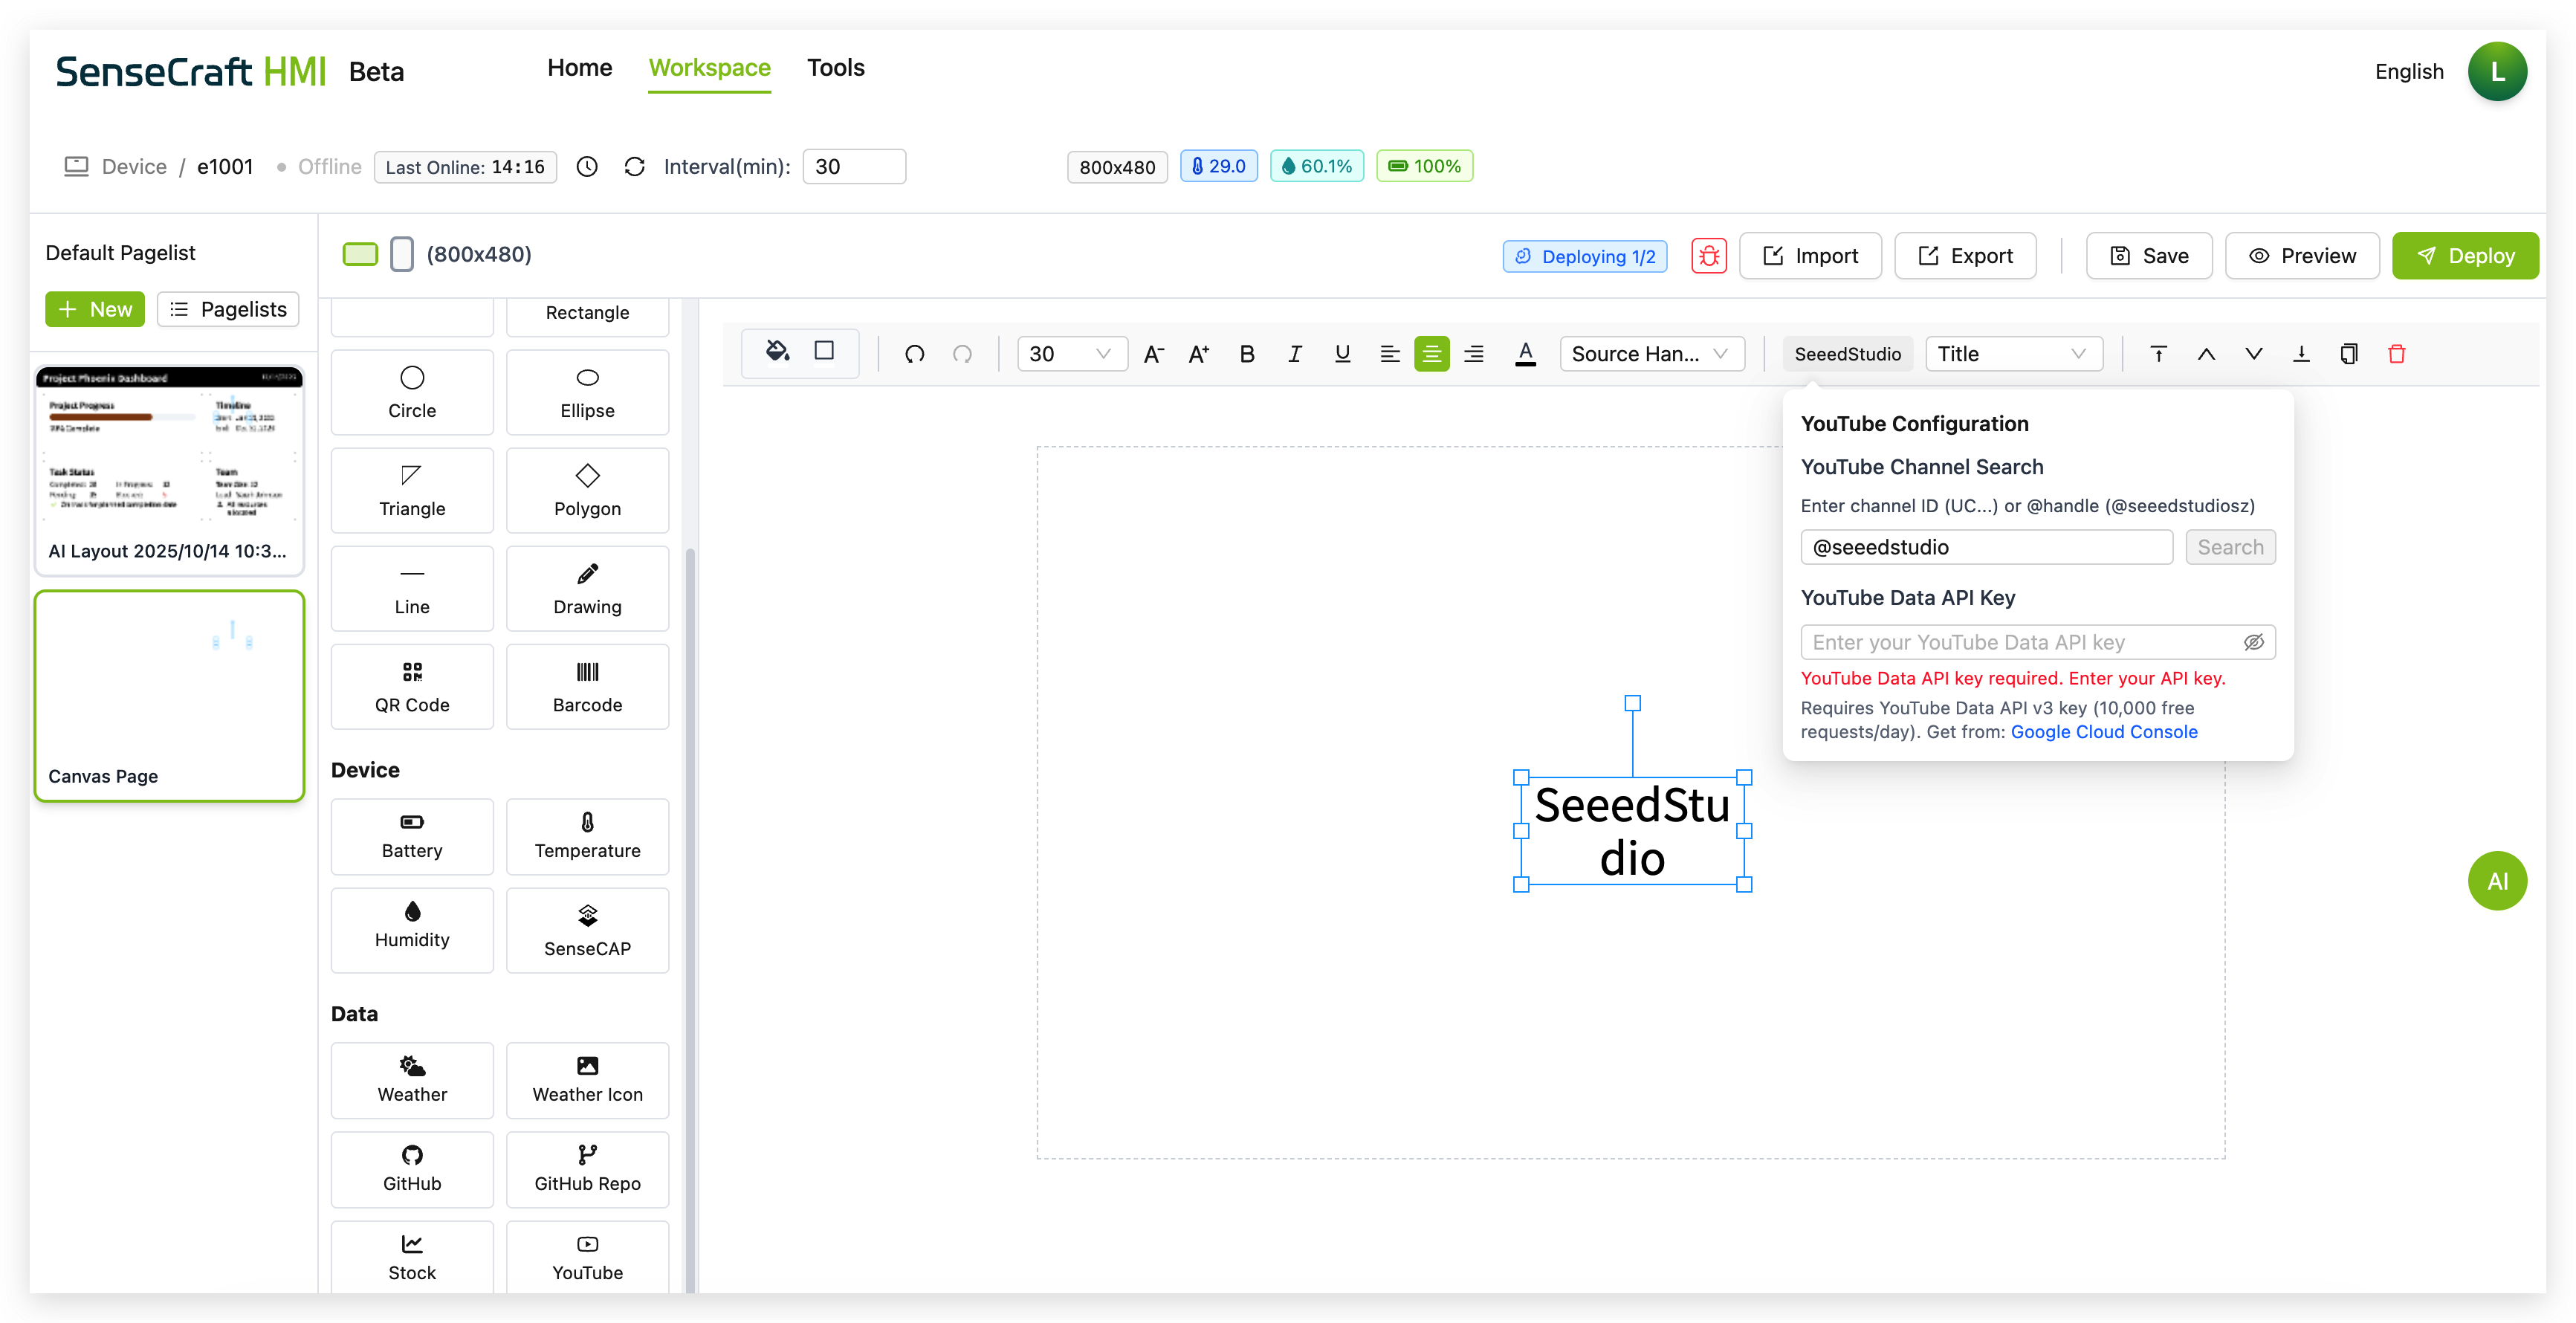Toggle API key visibility eye icon

[2253, 643]
